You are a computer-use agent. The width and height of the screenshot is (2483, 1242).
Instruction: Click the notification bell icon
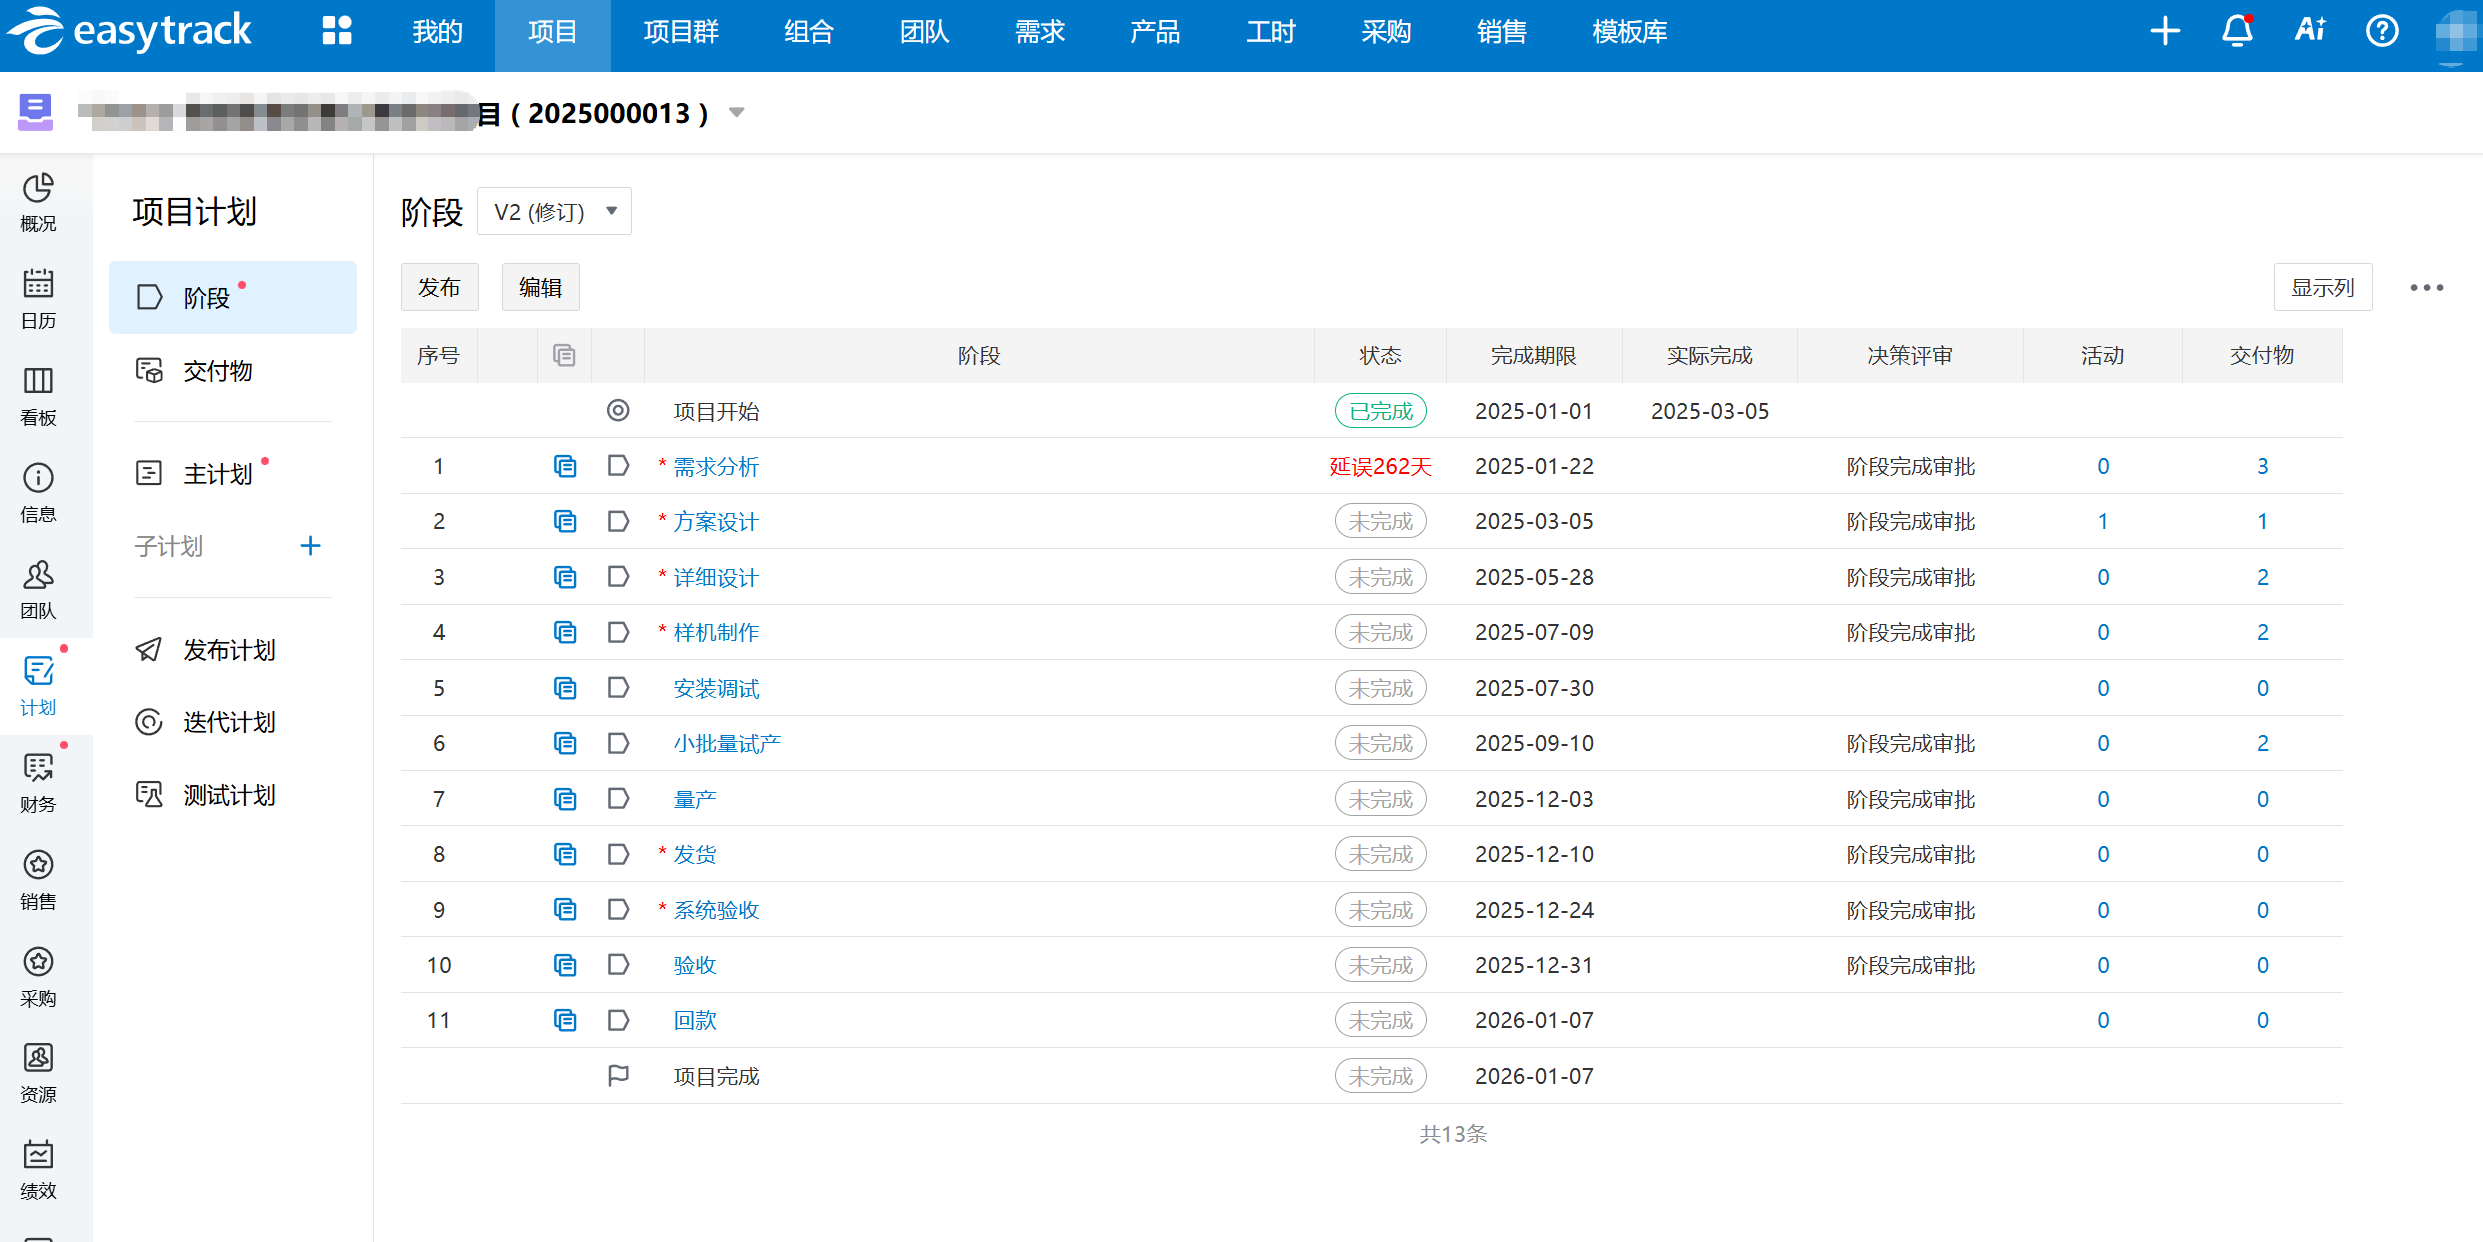pos(2237,31)
